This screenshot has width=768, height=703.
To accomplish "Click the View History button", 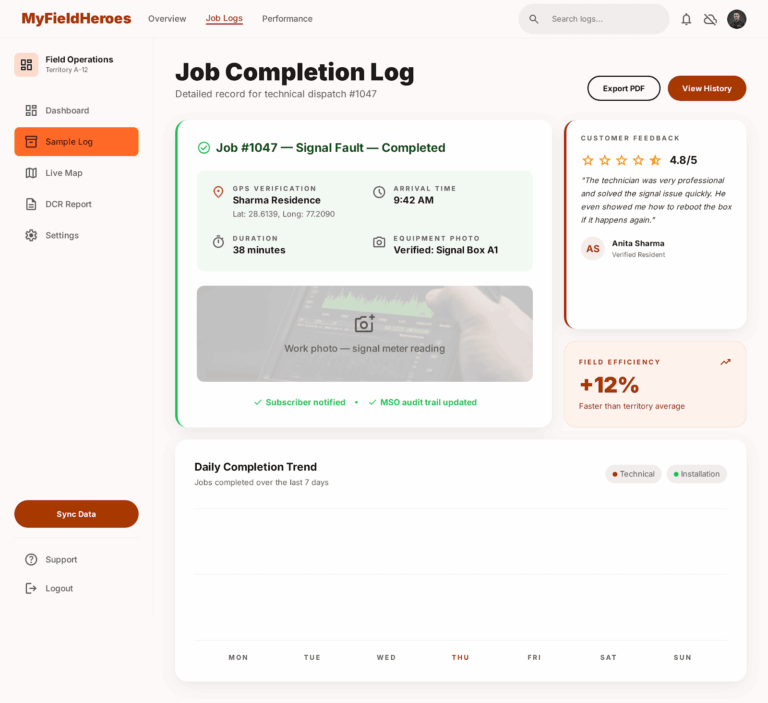I will pyautogui.click(x=707, y=88).
